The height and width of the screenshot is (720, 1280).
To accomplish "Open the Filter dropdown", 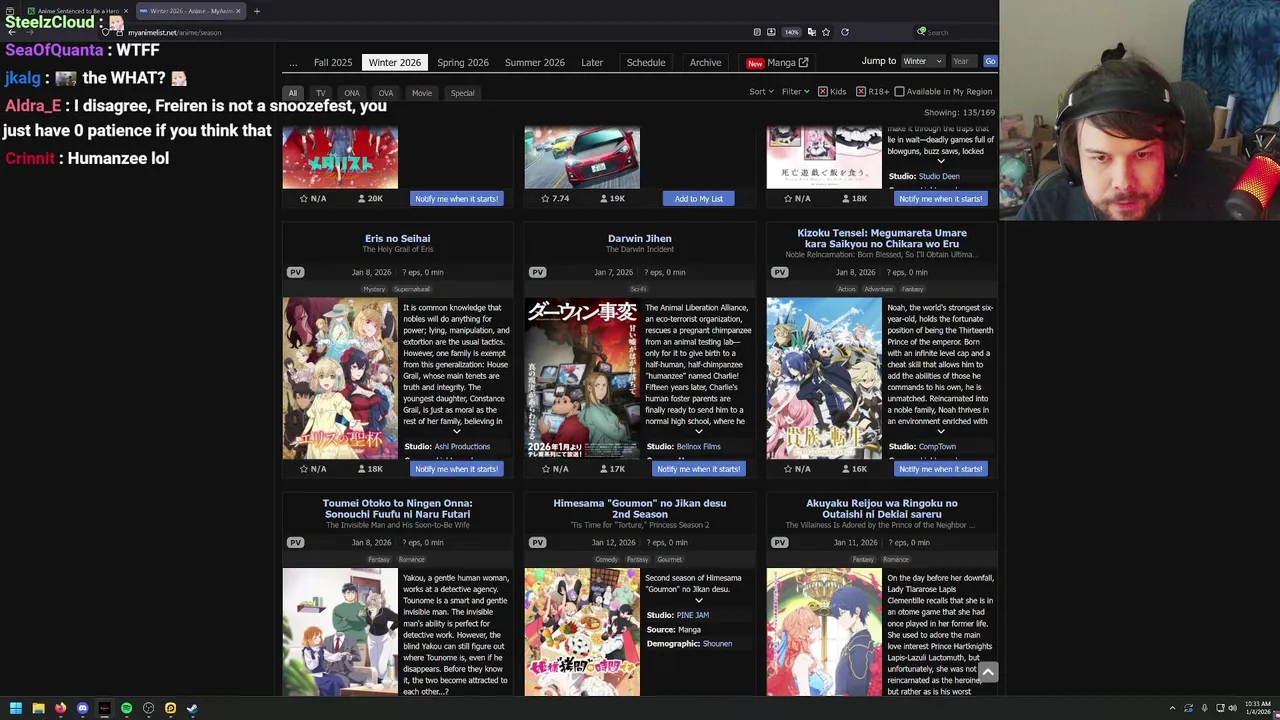I will pyautogui.click(x=795, y=92).
